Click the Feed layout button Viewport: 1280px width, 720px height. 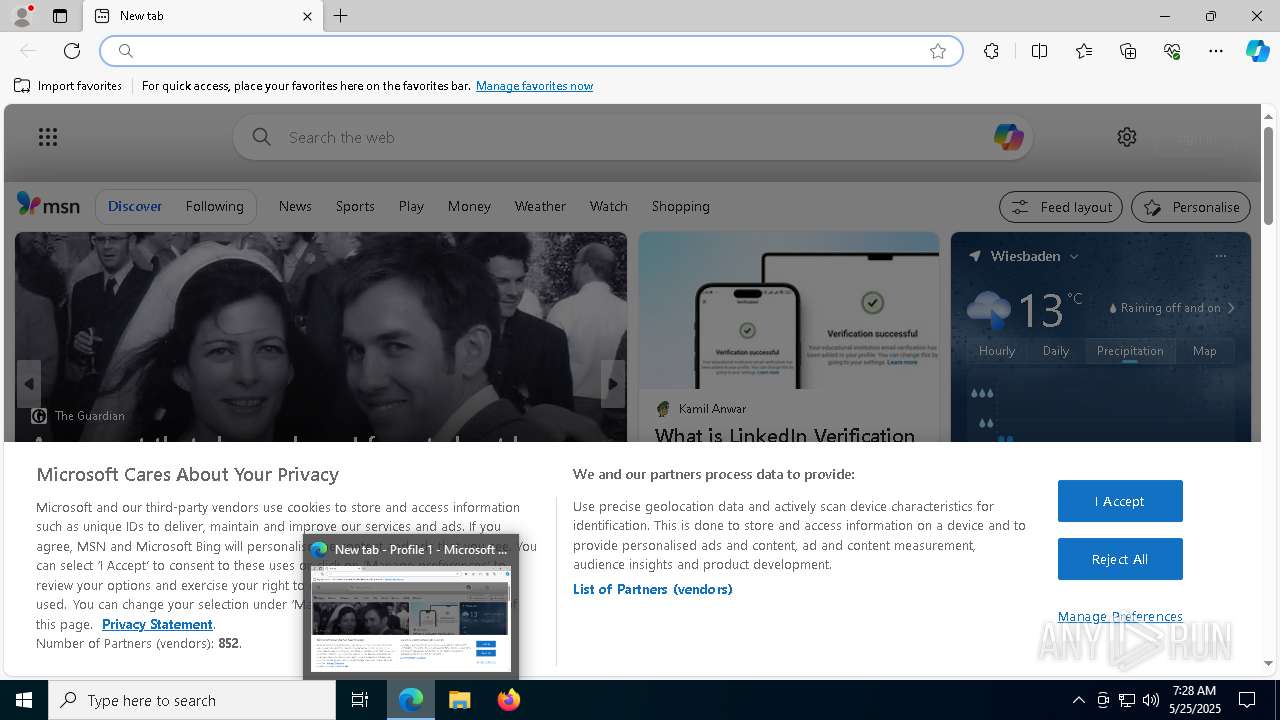pyautogui.click(x=1060, y=207)
